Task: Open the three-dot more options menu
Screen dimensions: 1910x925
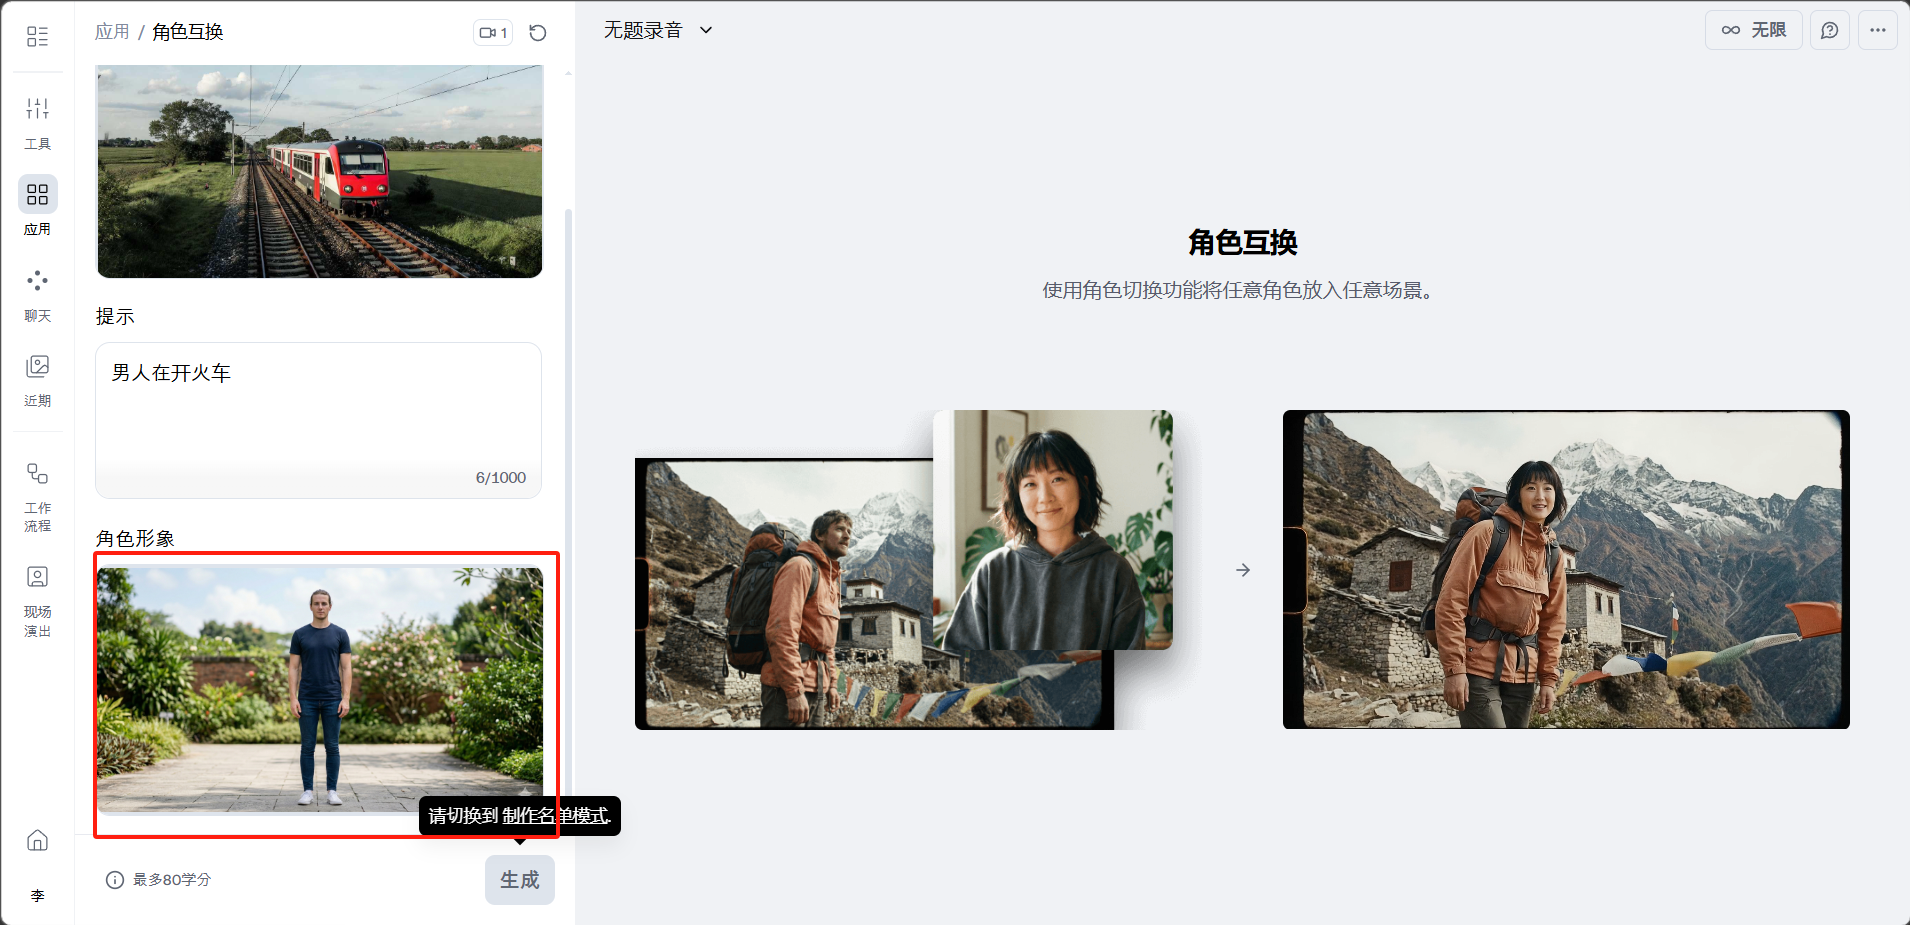Action: [x=1877, y=30]
